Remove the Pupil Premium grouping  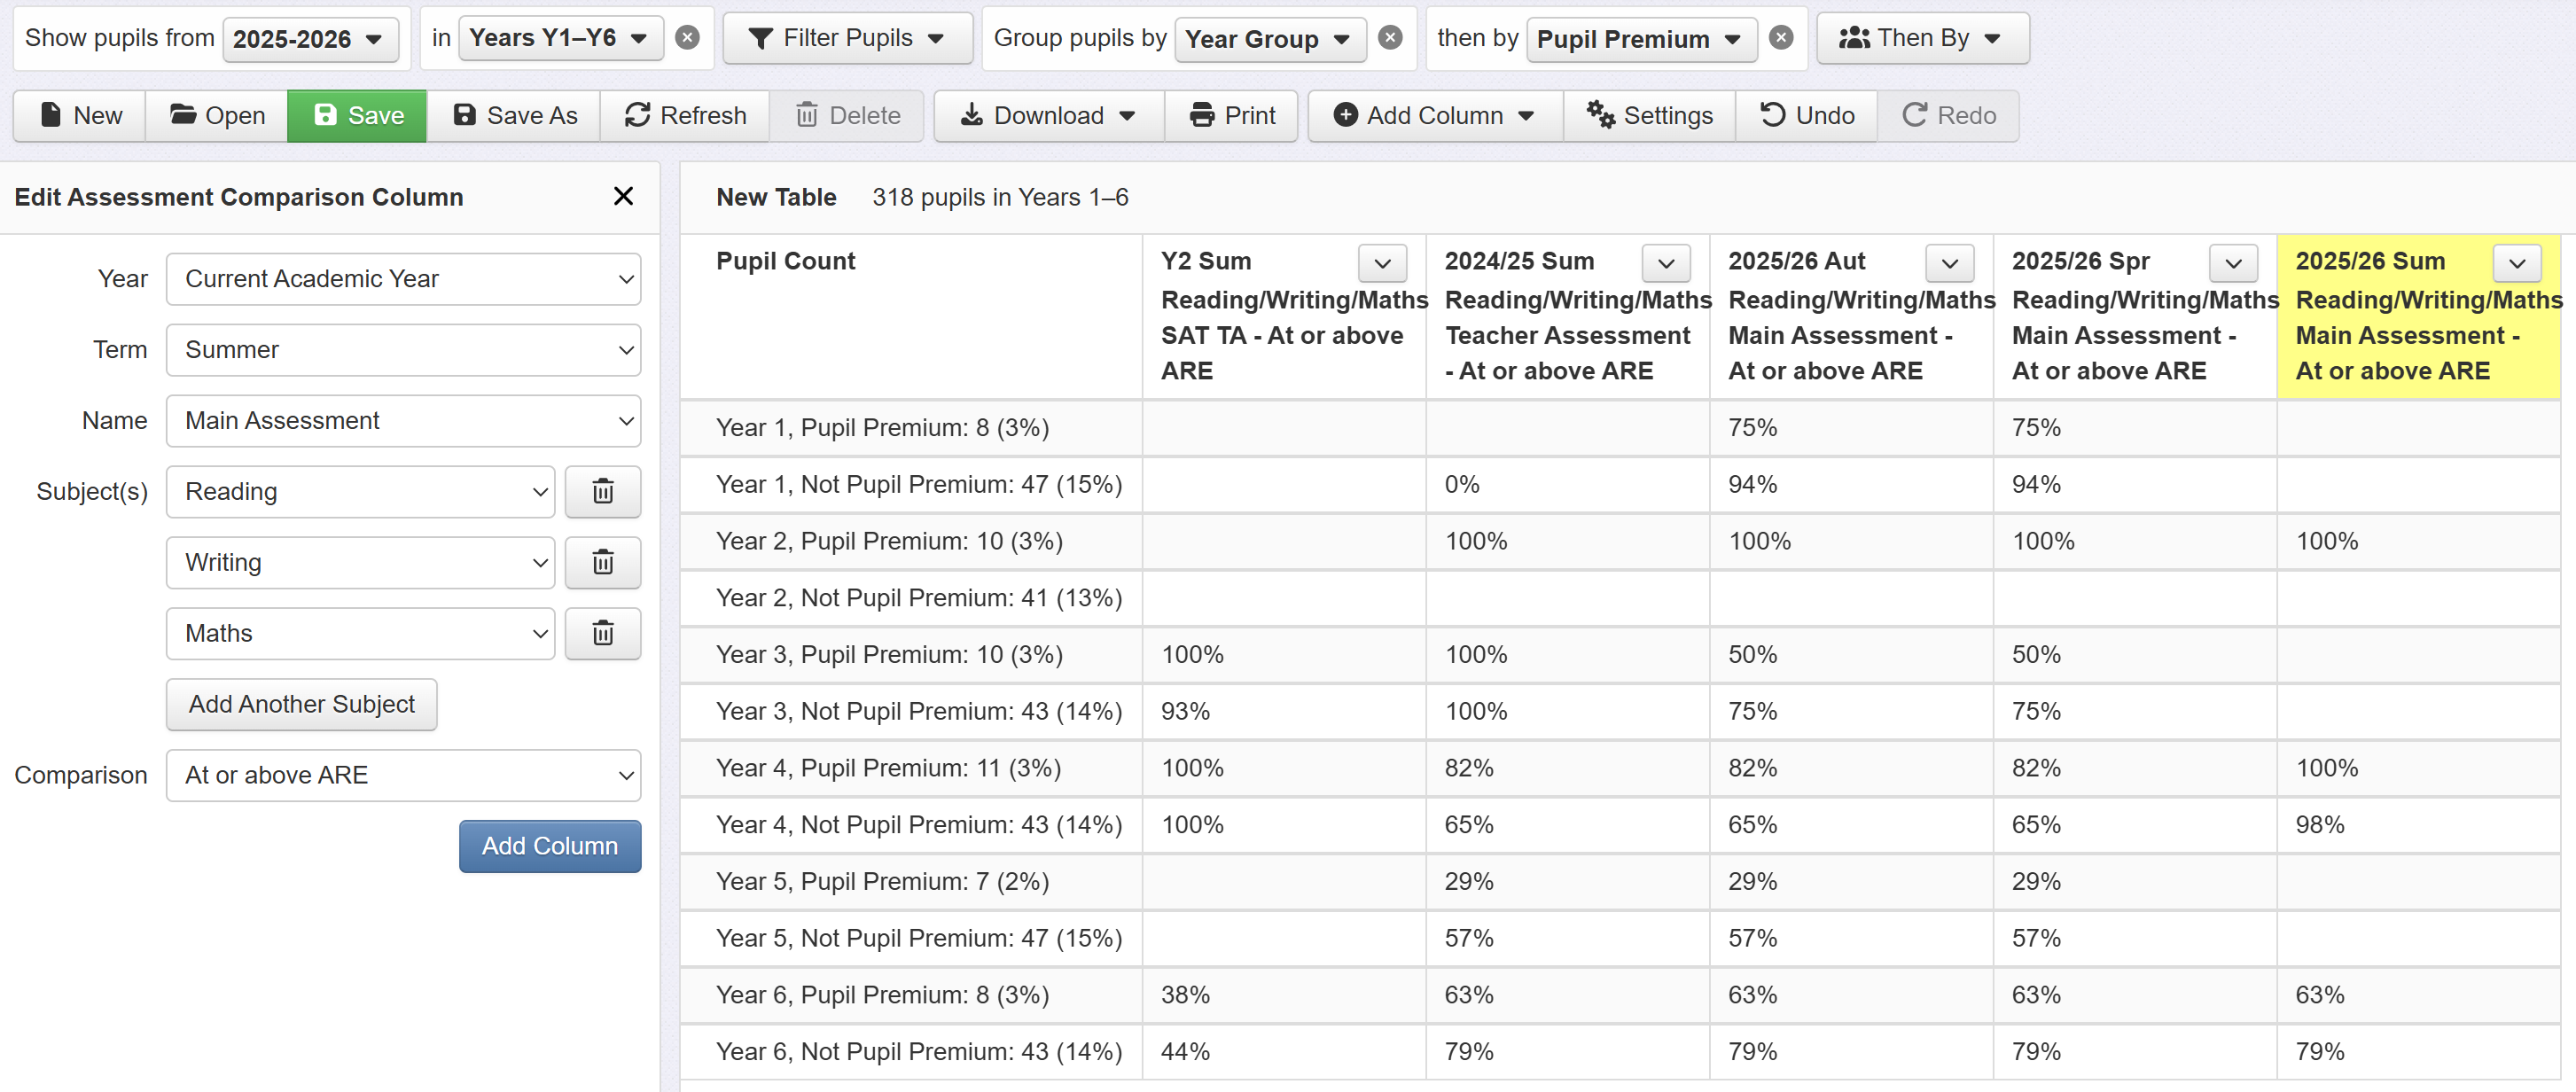pyautogui.click(x=1781, y=38)
